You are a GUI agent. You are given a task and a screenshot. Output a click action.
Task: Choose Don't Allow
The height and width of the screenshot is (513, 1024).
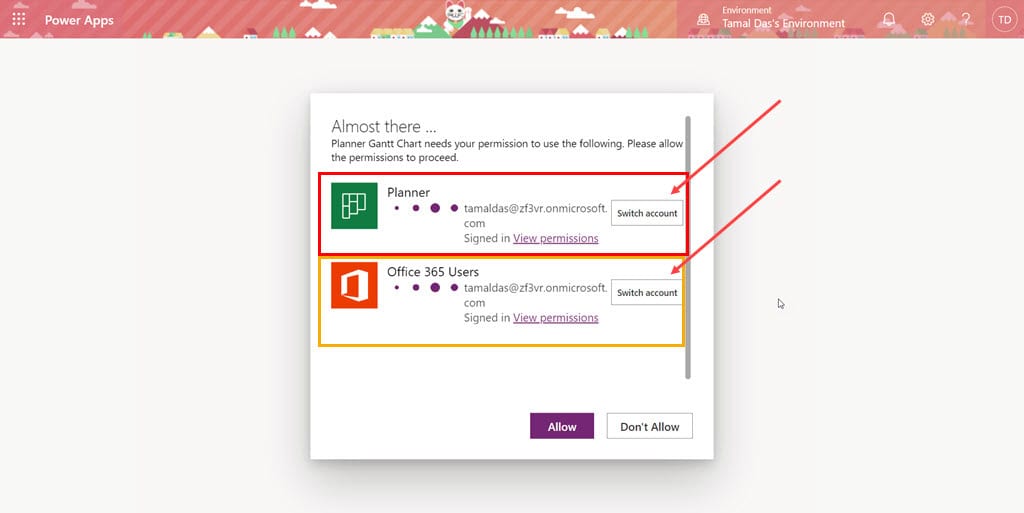[650, 426]
